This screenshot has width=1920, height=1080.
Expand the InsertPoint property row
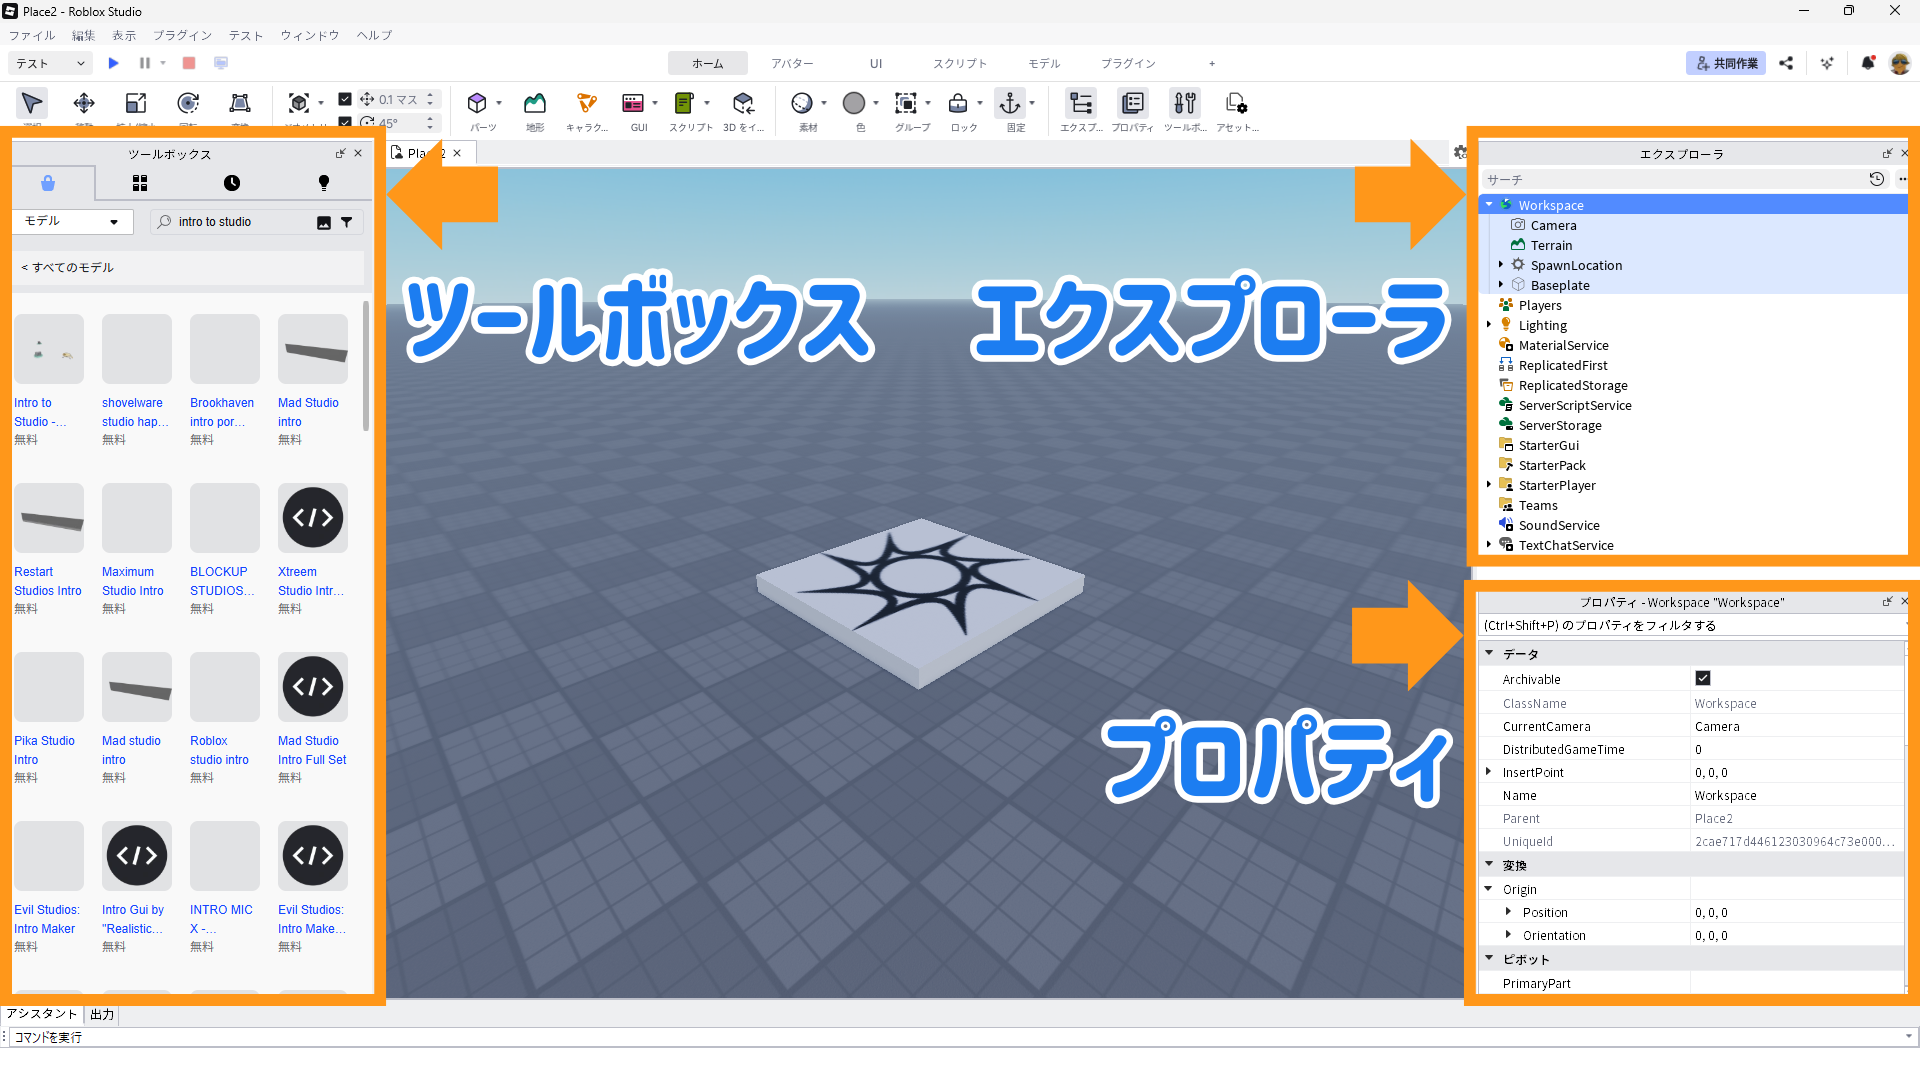tap(1489, 772)
